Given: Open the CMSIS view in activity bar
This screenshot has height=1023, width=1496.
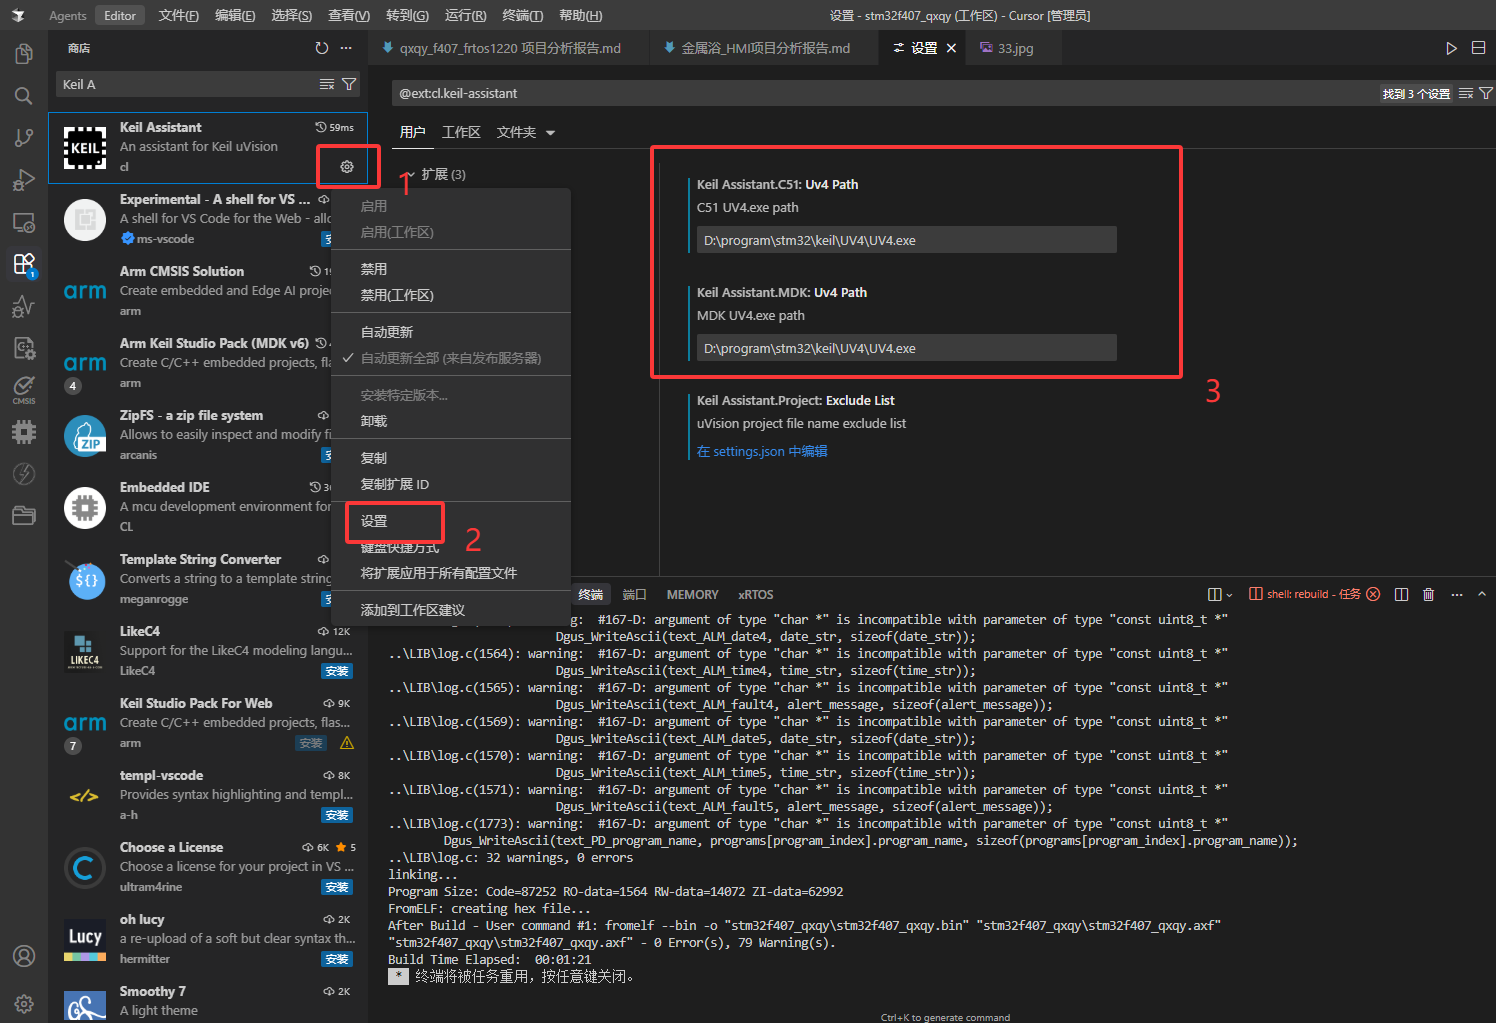Looking at the screenshot, I should click(24, 389).
